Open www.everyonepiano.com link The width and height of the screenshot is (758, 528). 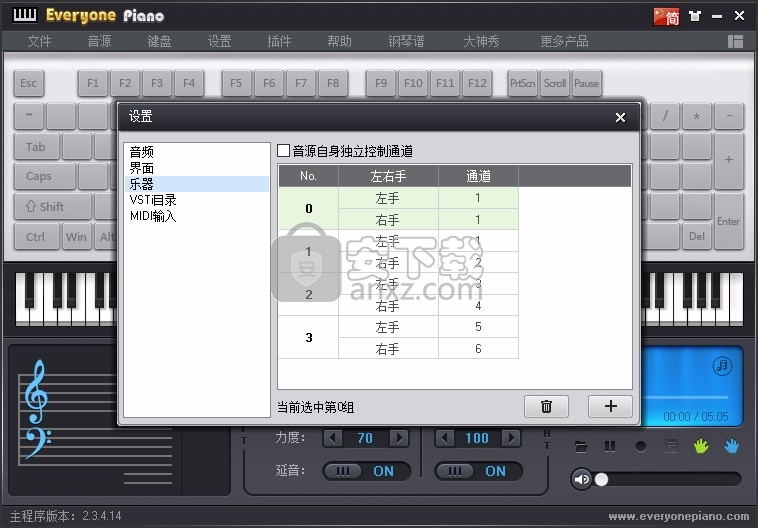(679, 516)
